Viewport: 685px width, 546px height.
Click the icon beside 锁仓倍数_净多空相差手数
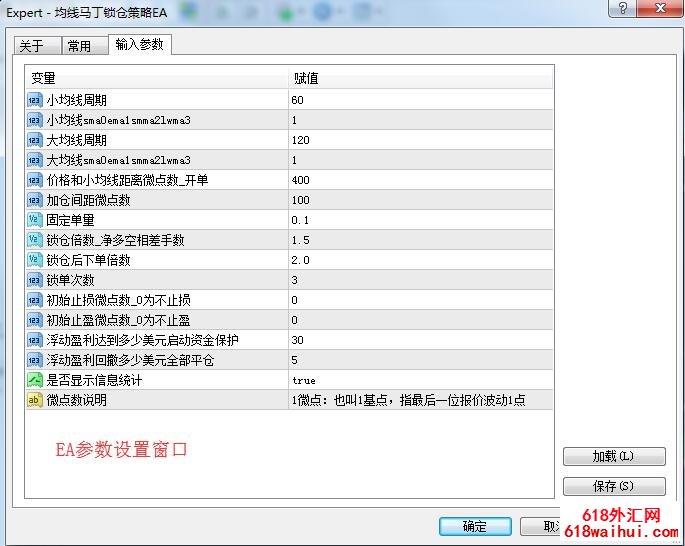35,240
